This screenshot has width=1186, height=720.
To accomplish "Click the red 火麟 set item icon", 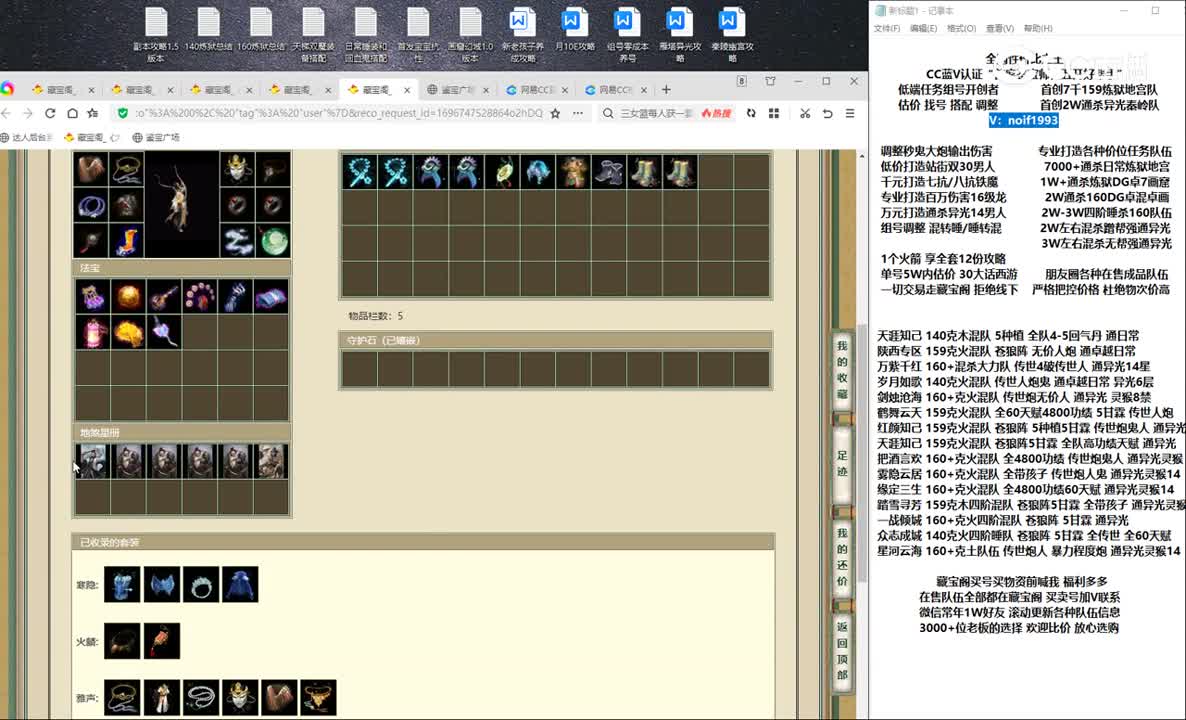I will [x=162, y=641].
